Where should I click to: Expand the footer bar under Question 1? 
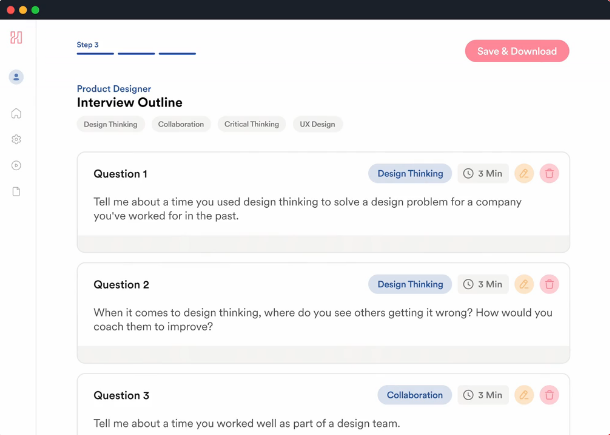click(x=323, y=244)
